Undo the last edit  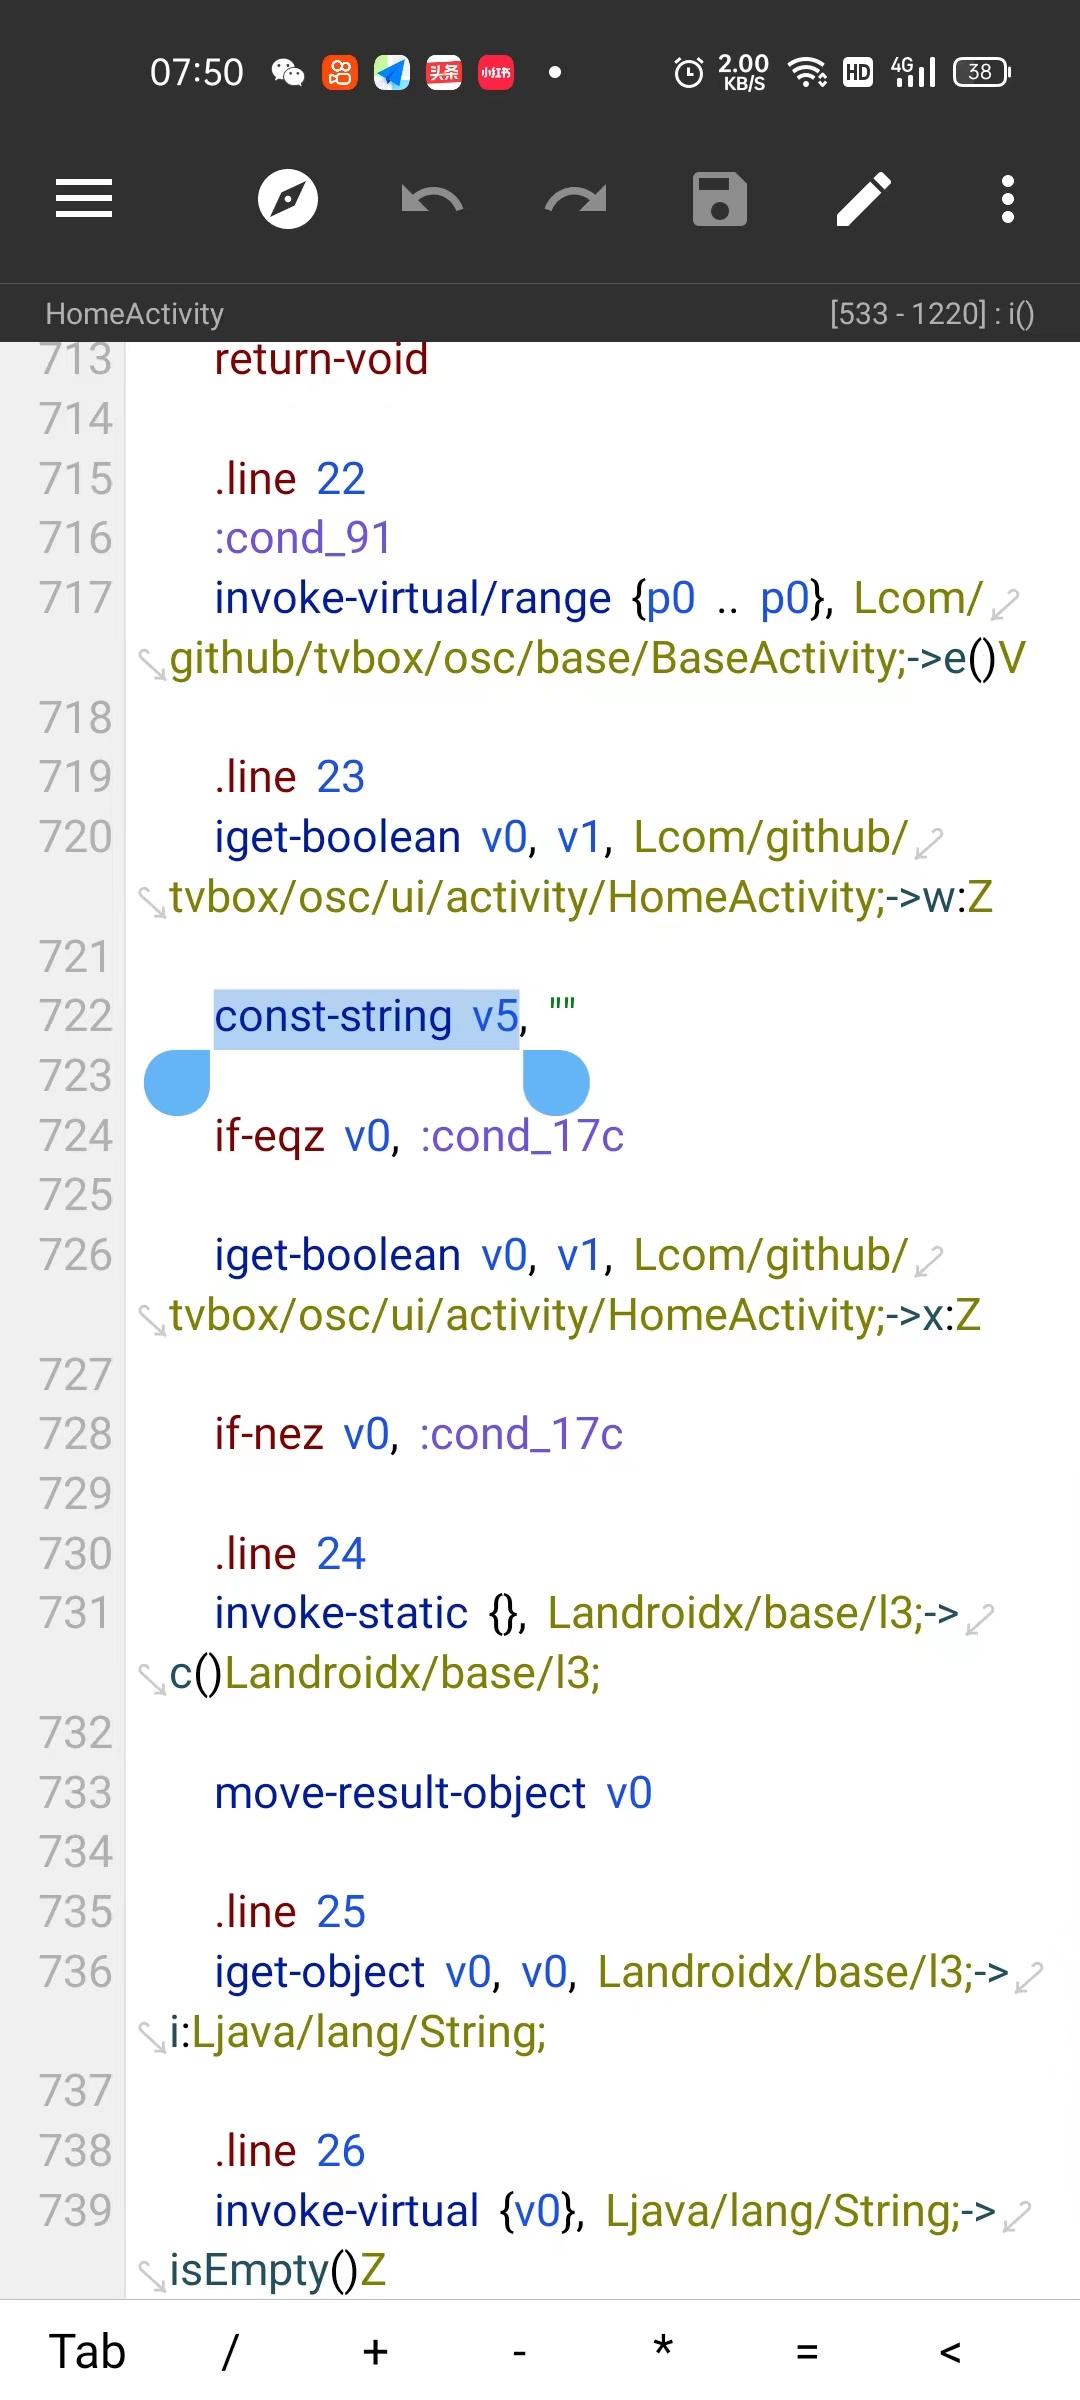pos(432,199)
